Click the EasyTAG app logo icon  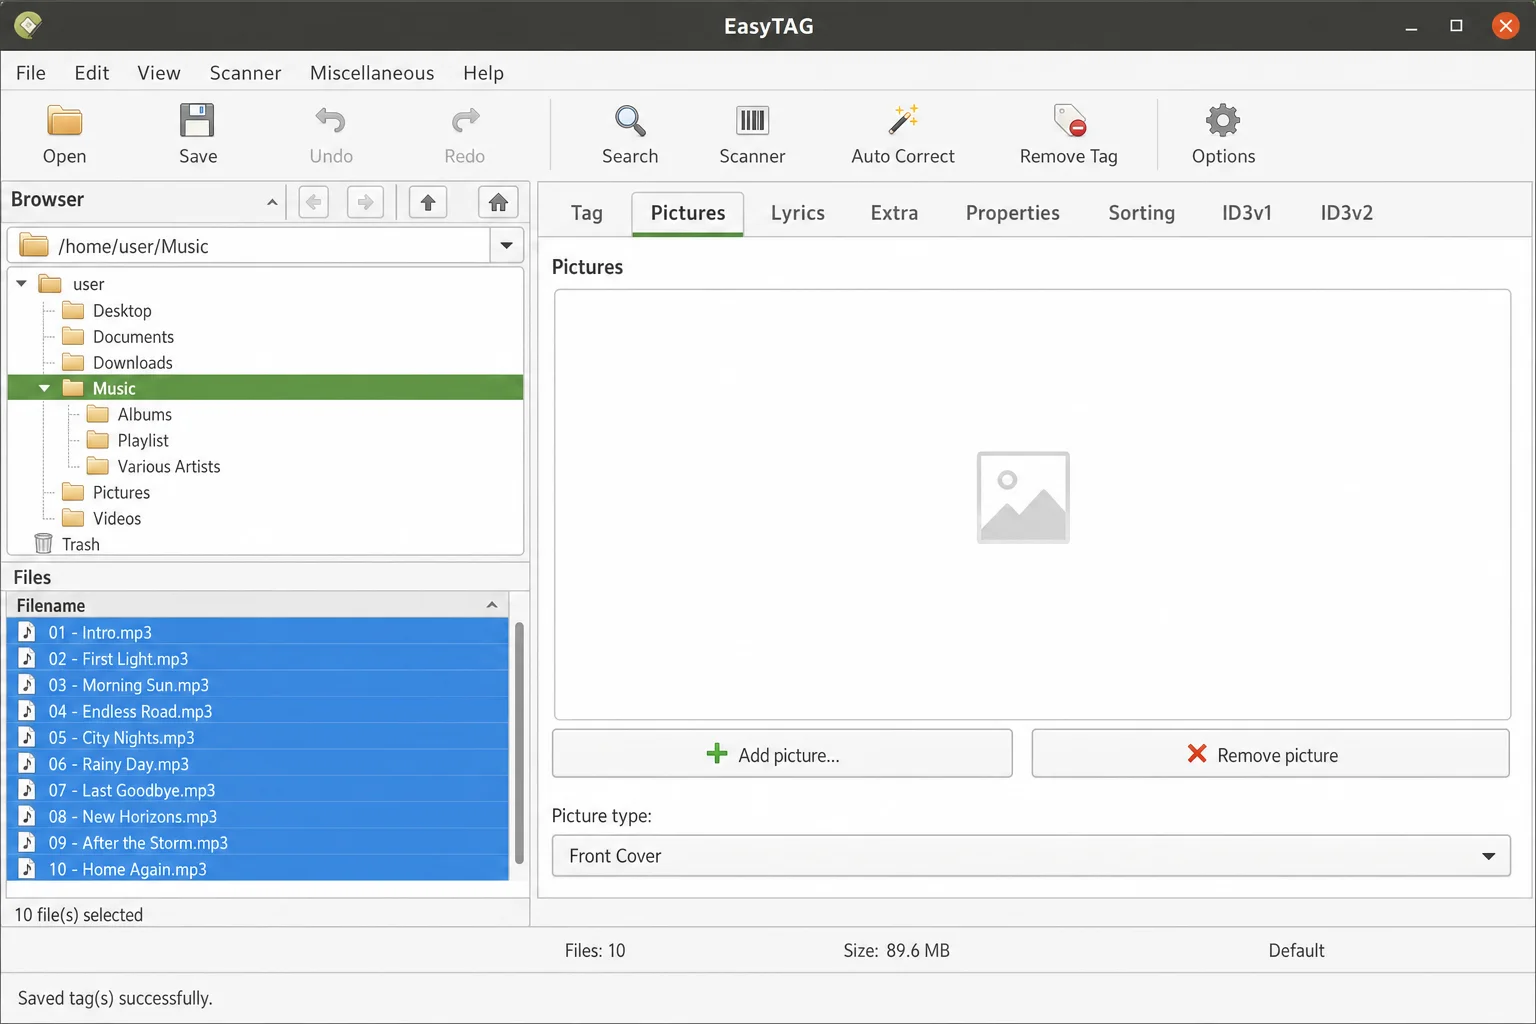(x=27, y=25)
